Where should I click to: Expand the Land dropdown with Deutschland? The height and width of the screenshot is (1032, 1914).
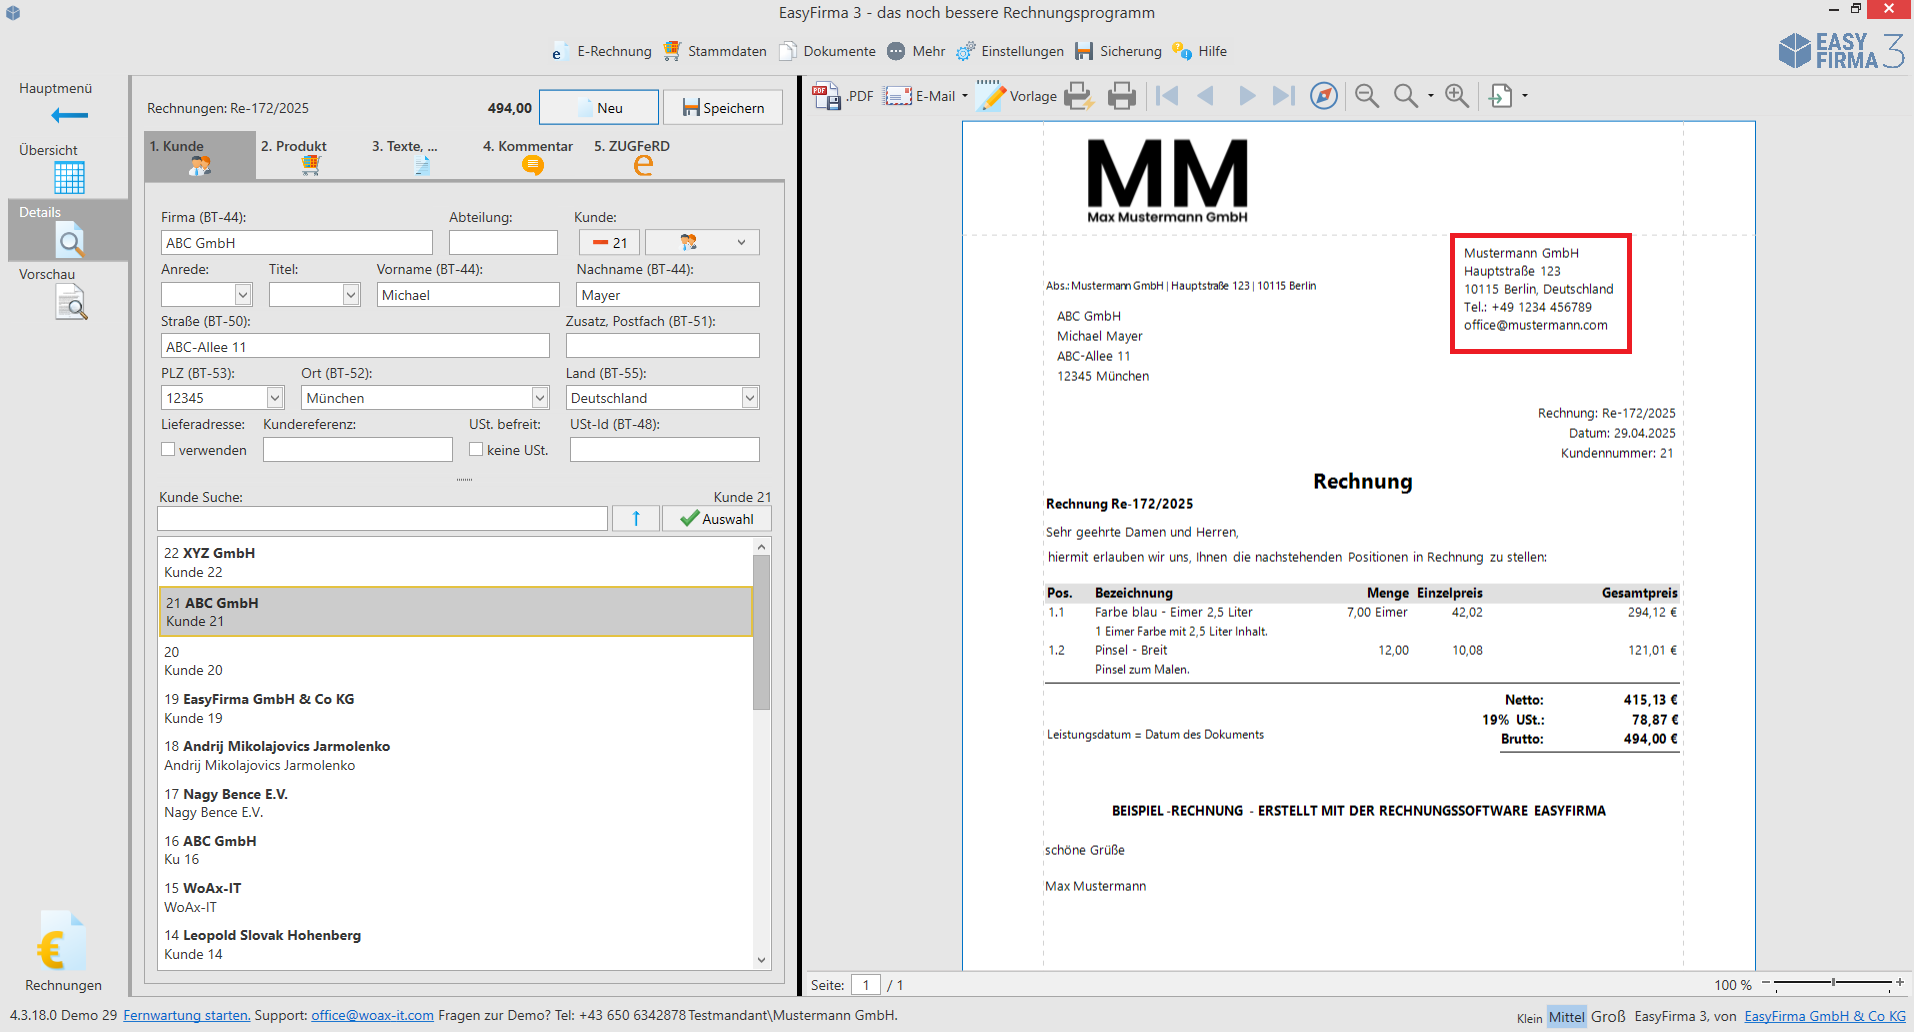point(749,398)
